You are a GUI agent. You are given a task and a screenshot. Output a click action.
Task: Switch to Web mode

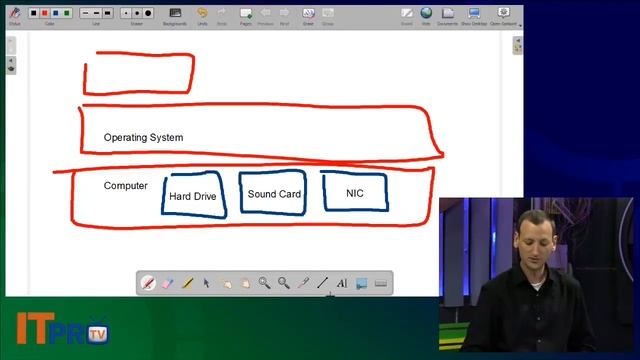(x=426, y=16)
